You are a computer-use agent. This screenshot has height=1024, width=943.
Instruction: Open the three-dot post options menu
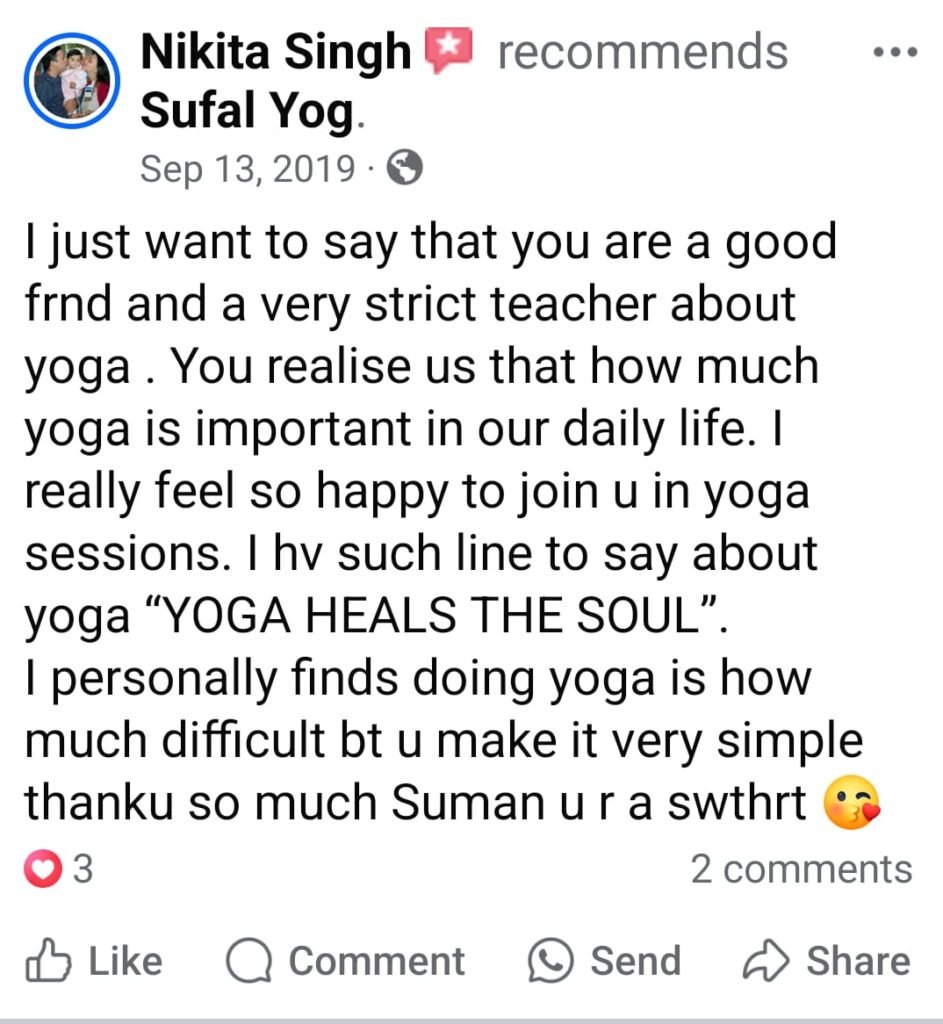pos(896,52)
